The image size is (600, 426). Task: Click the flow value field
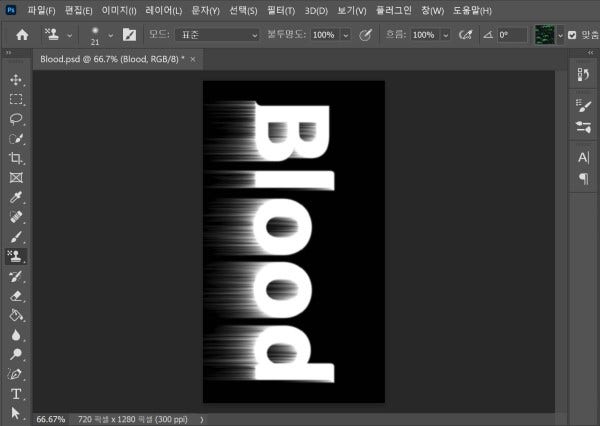click(426, 35)
